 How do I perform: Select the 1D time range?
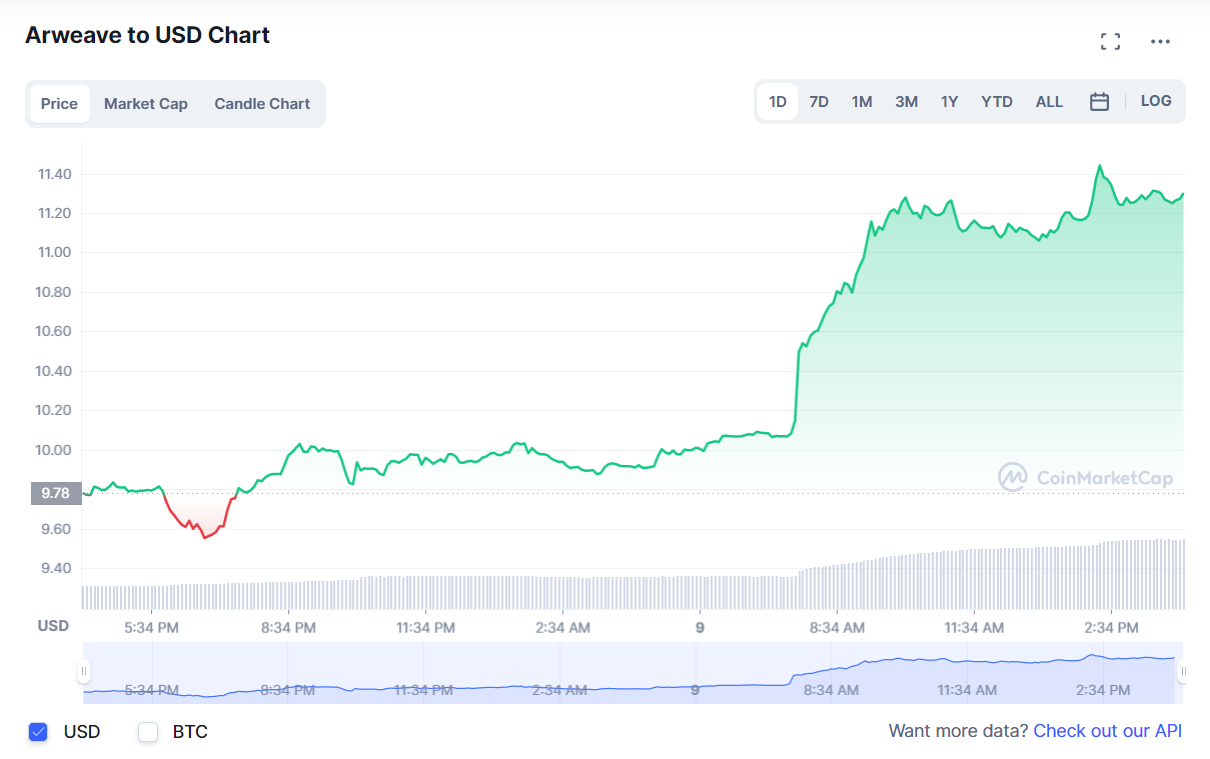point(778,102)
